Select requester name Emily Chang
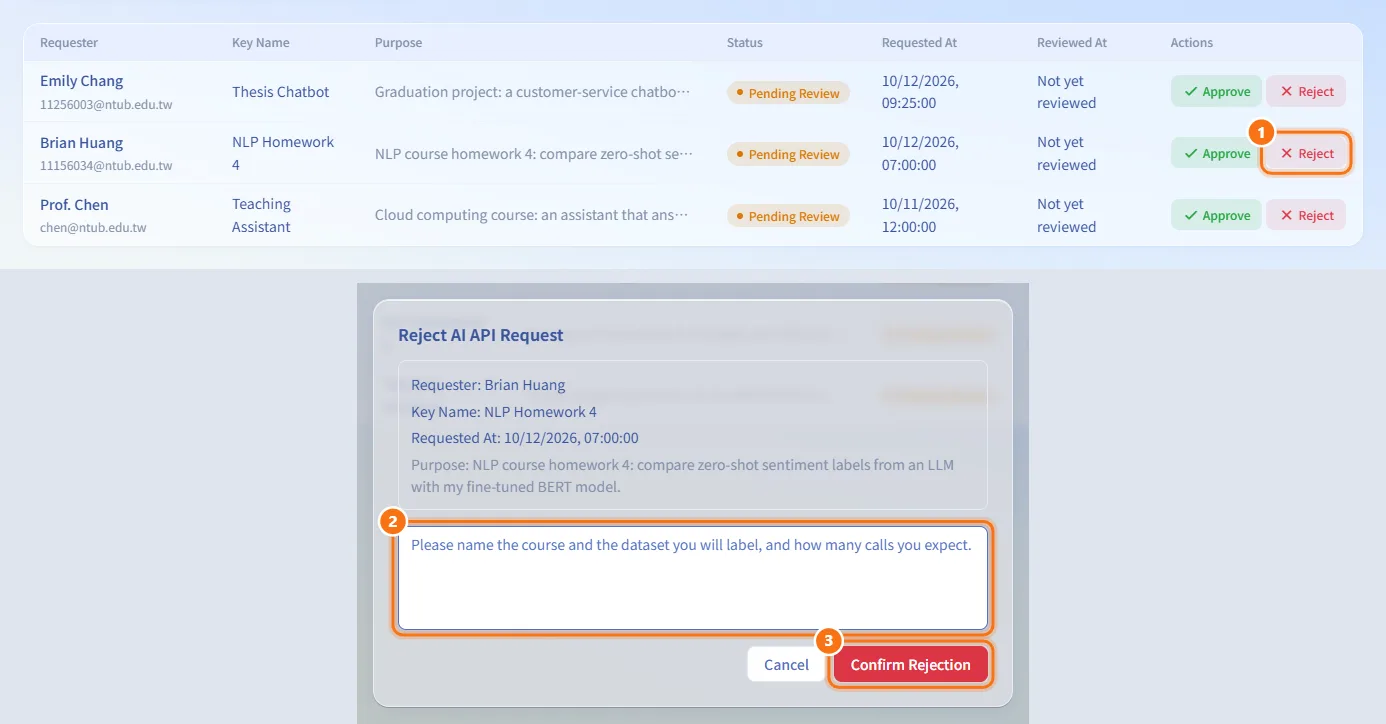This screenshot has width=1386, height=724. 82,81
